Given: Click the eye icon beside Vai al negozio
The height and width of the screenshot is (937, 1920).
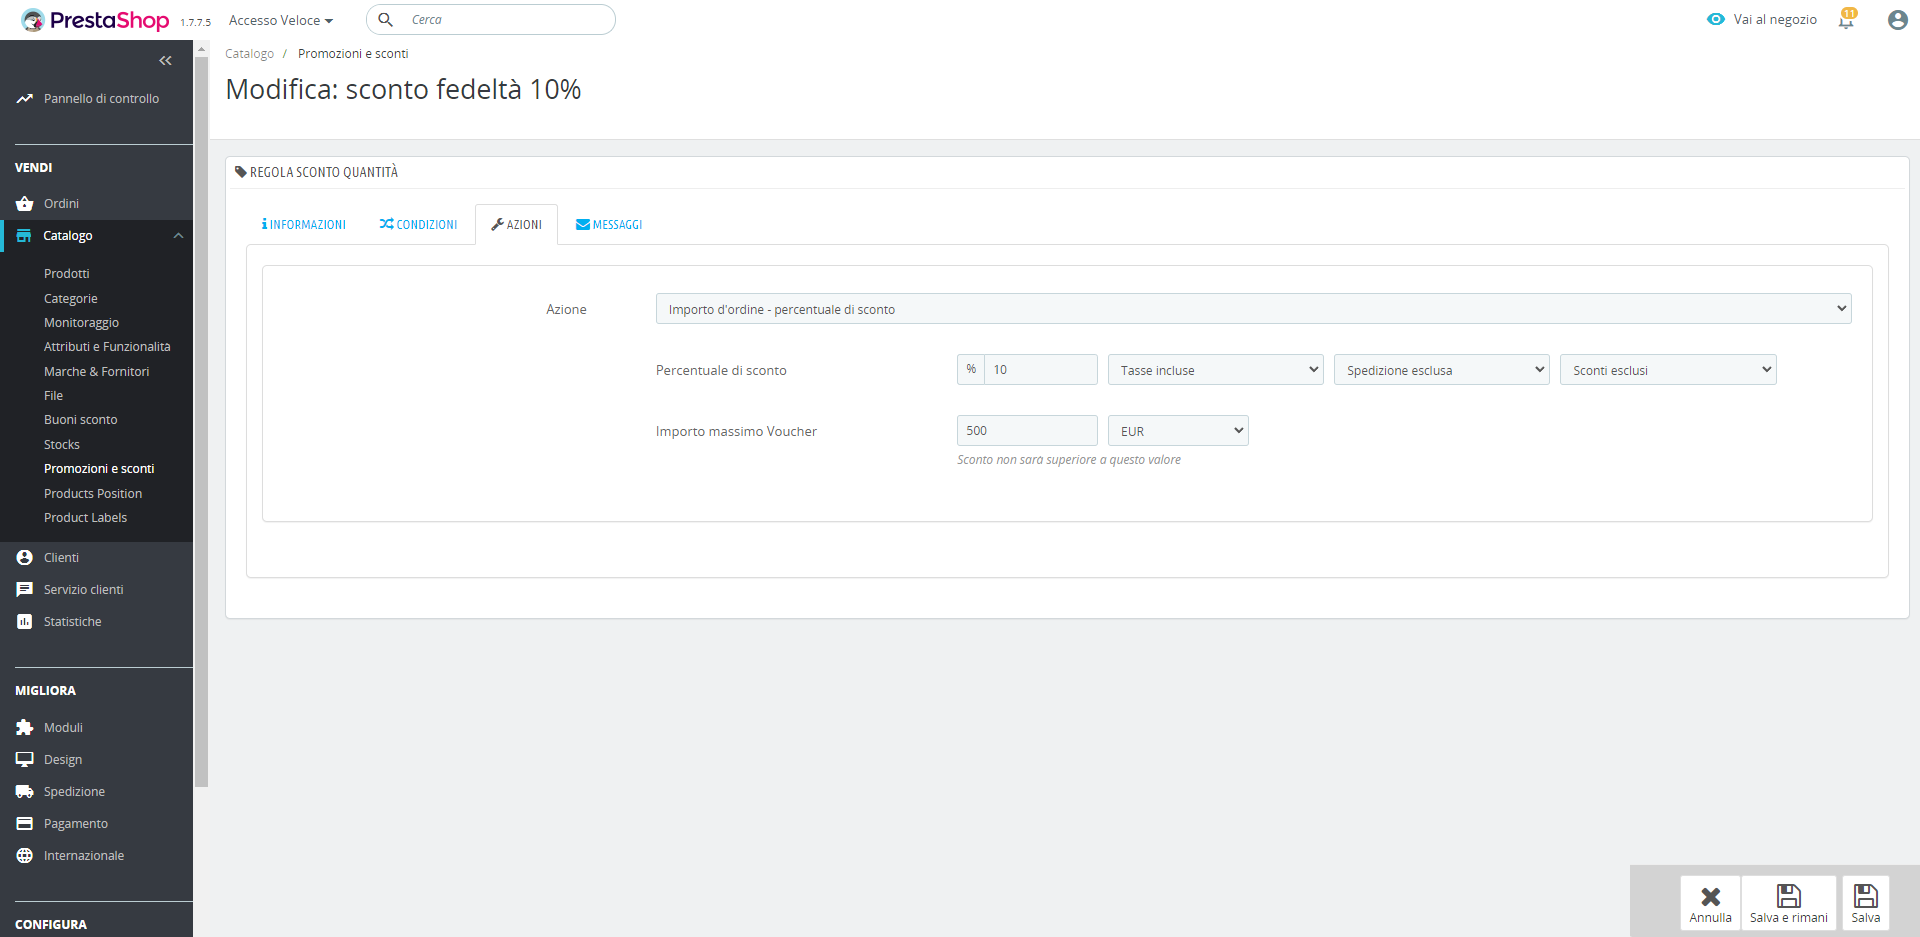Looking at the screenshot, I should coord(1716,20).
